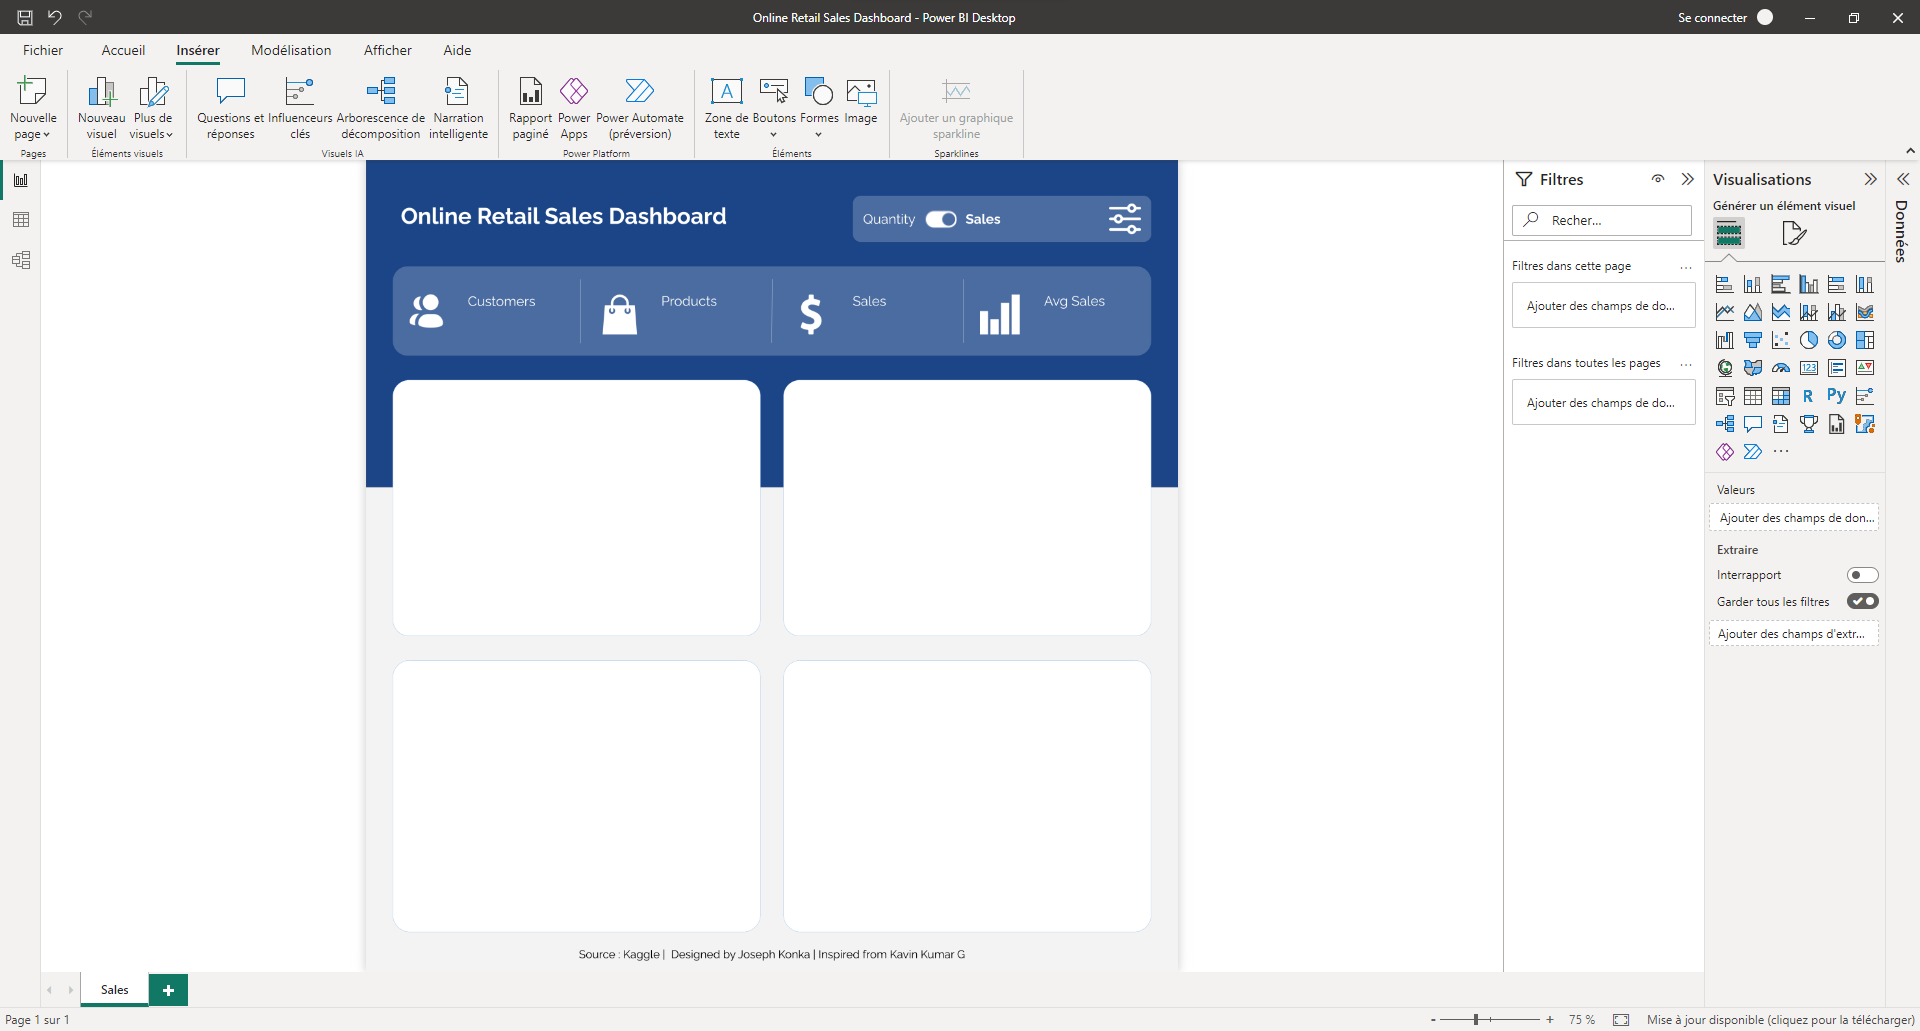
Task: Open the Format visual paintbrush tab
Action: [1794, 234]
